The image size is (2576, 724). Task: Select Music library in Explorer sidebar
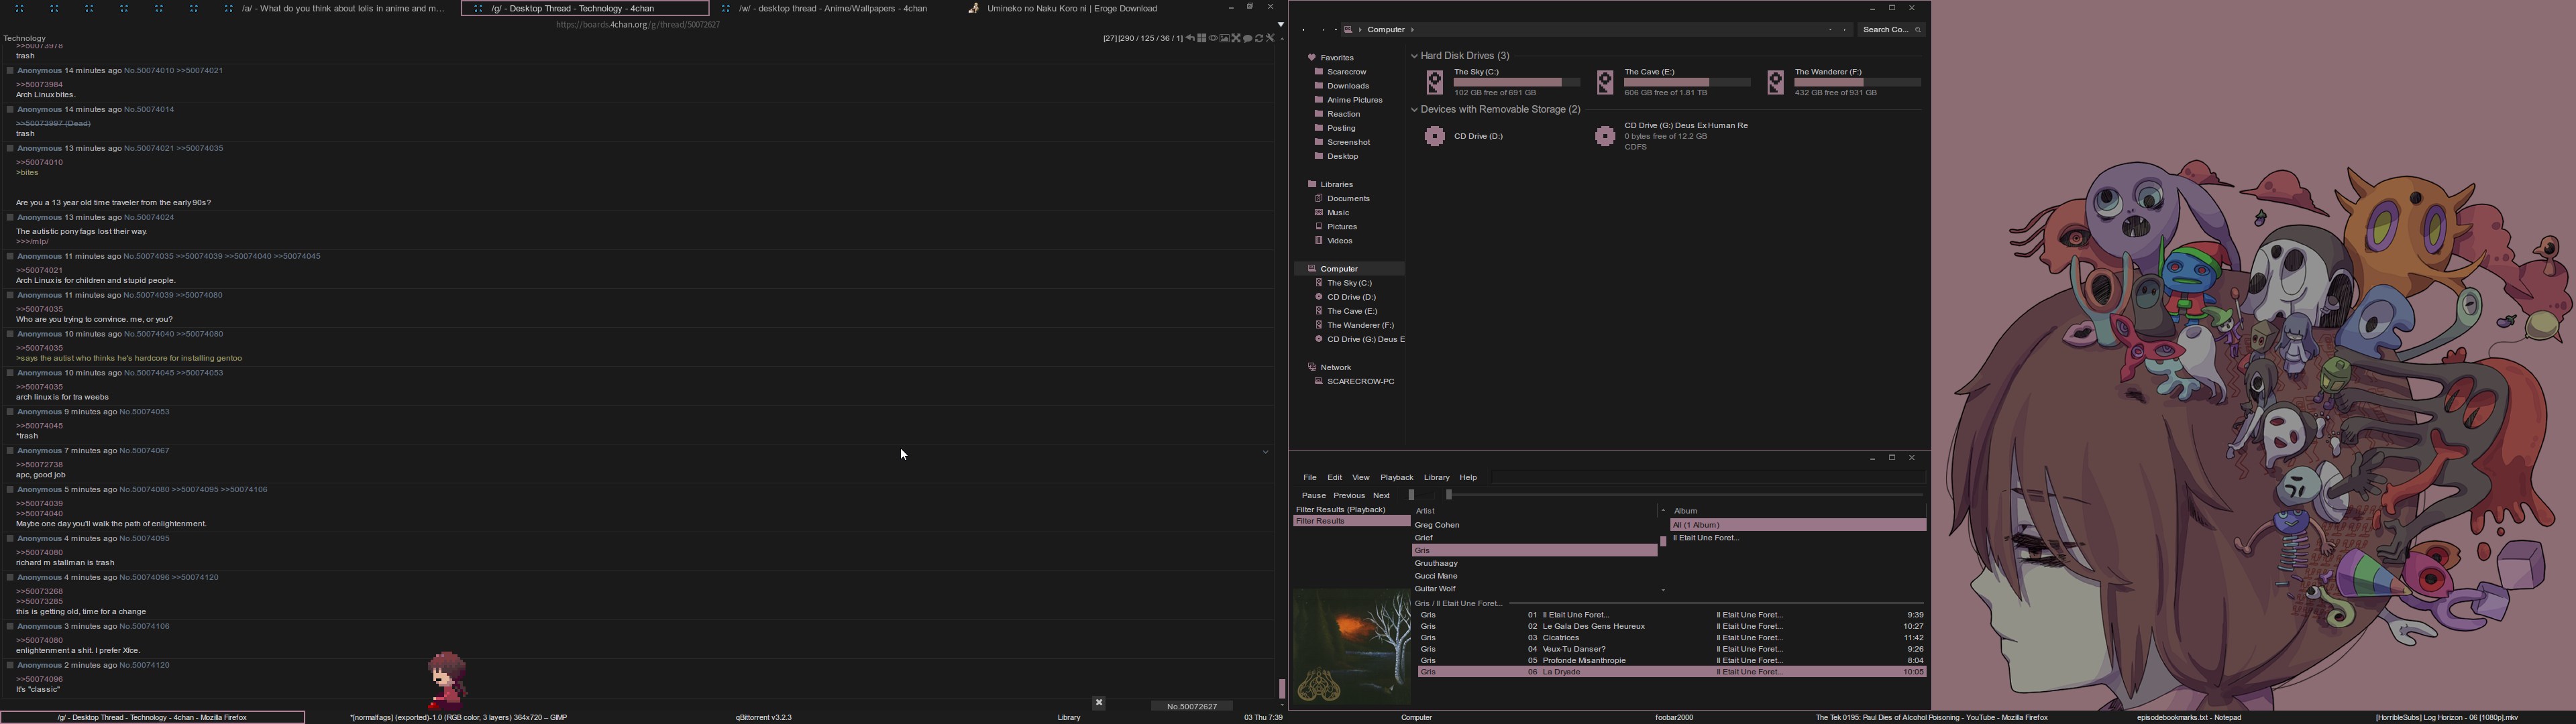coord(1338,213)
